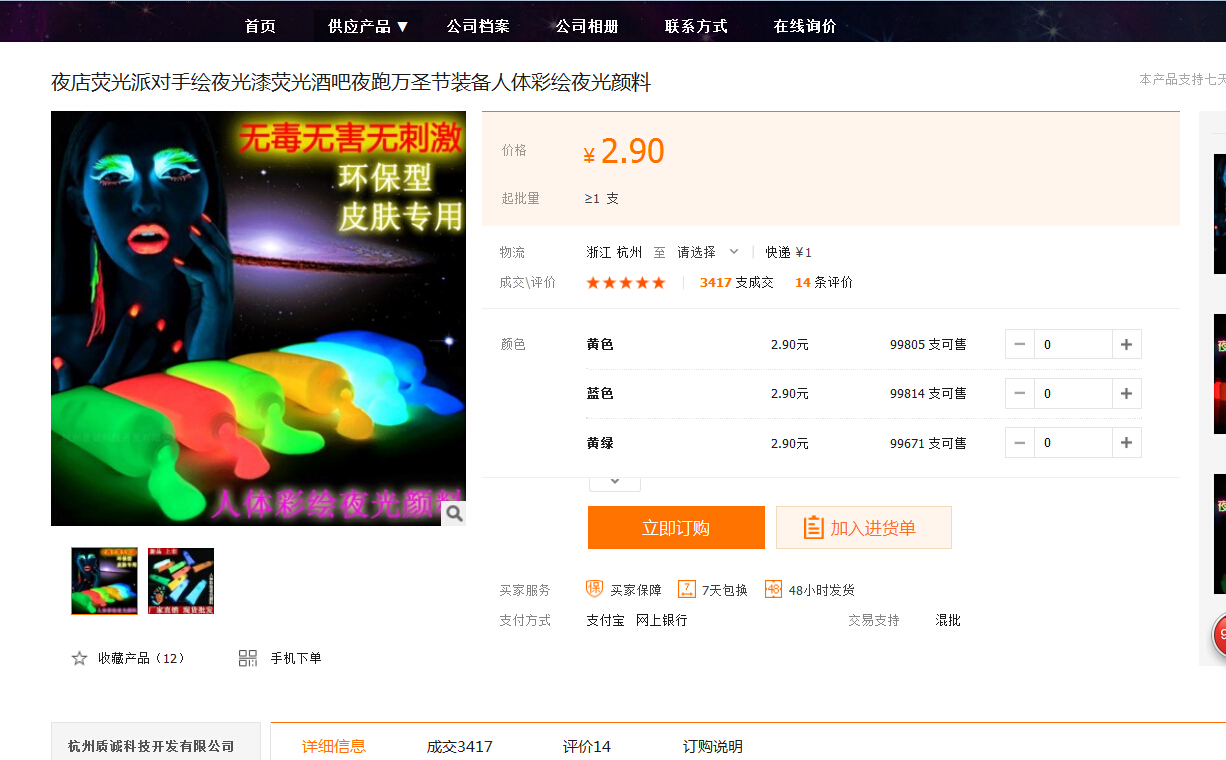This screenshot has width=1226, height=760.
Task: Click the 48-hour shipping icon
Action: 773,589
